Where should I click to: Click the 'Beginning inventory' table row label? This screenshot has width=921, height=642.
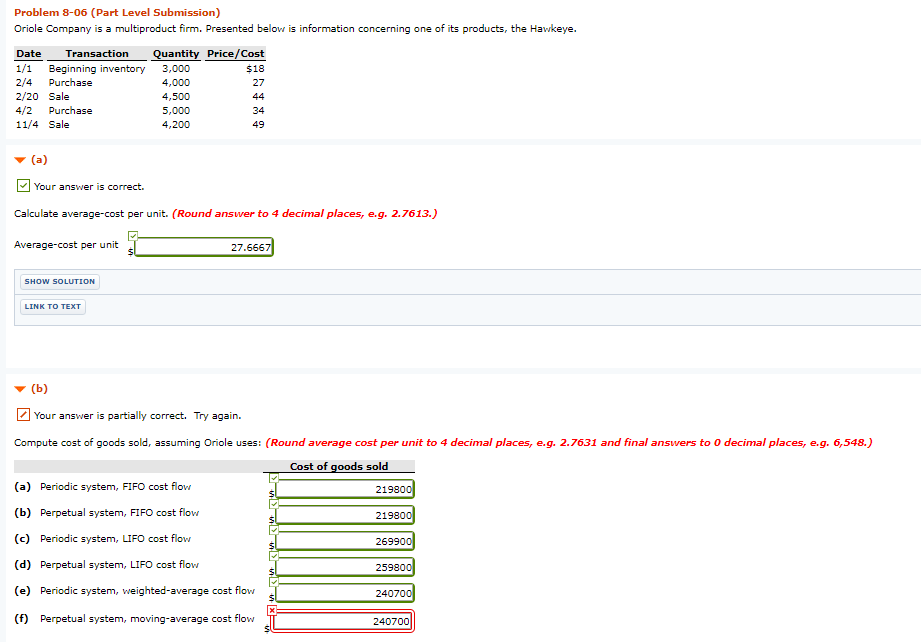pyautogui.click(x=96, y=69)
